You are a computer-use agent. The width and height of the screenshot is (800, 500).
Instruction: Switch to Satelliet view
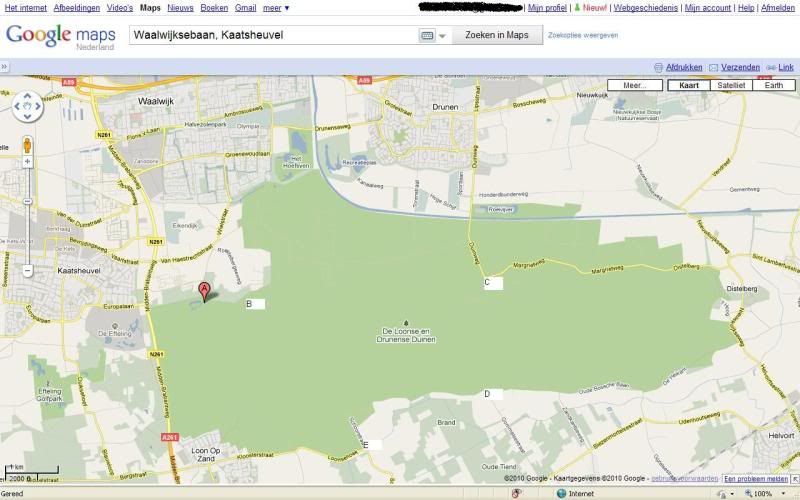731,85
